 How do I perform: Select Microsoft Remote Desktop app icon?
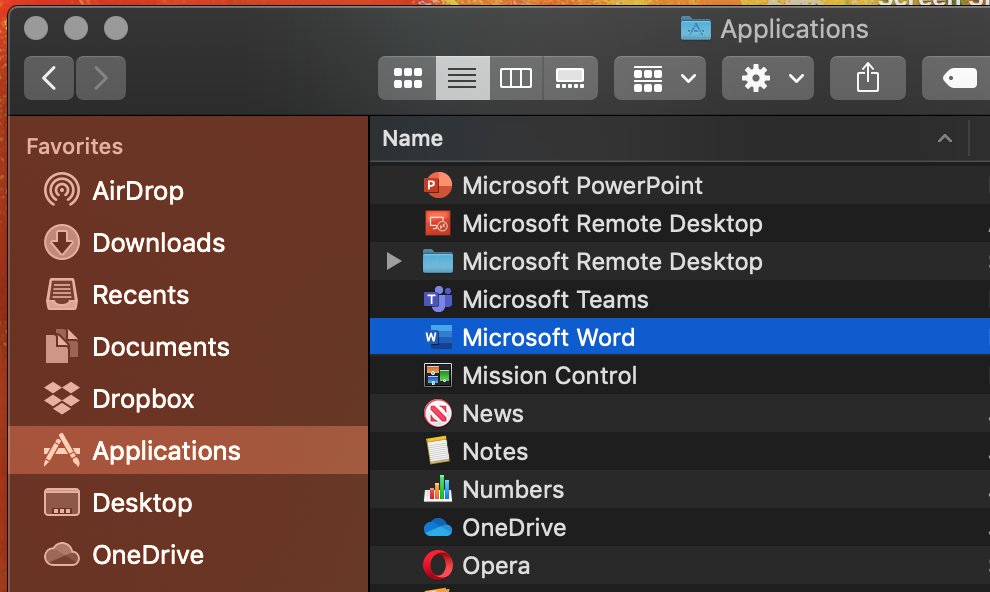click(438, 223)
